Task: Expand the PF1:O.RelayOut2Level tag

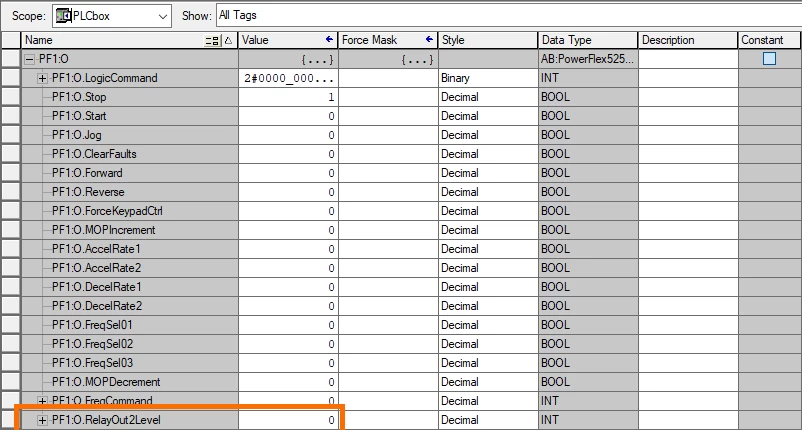Action: [x=42, y=420]
